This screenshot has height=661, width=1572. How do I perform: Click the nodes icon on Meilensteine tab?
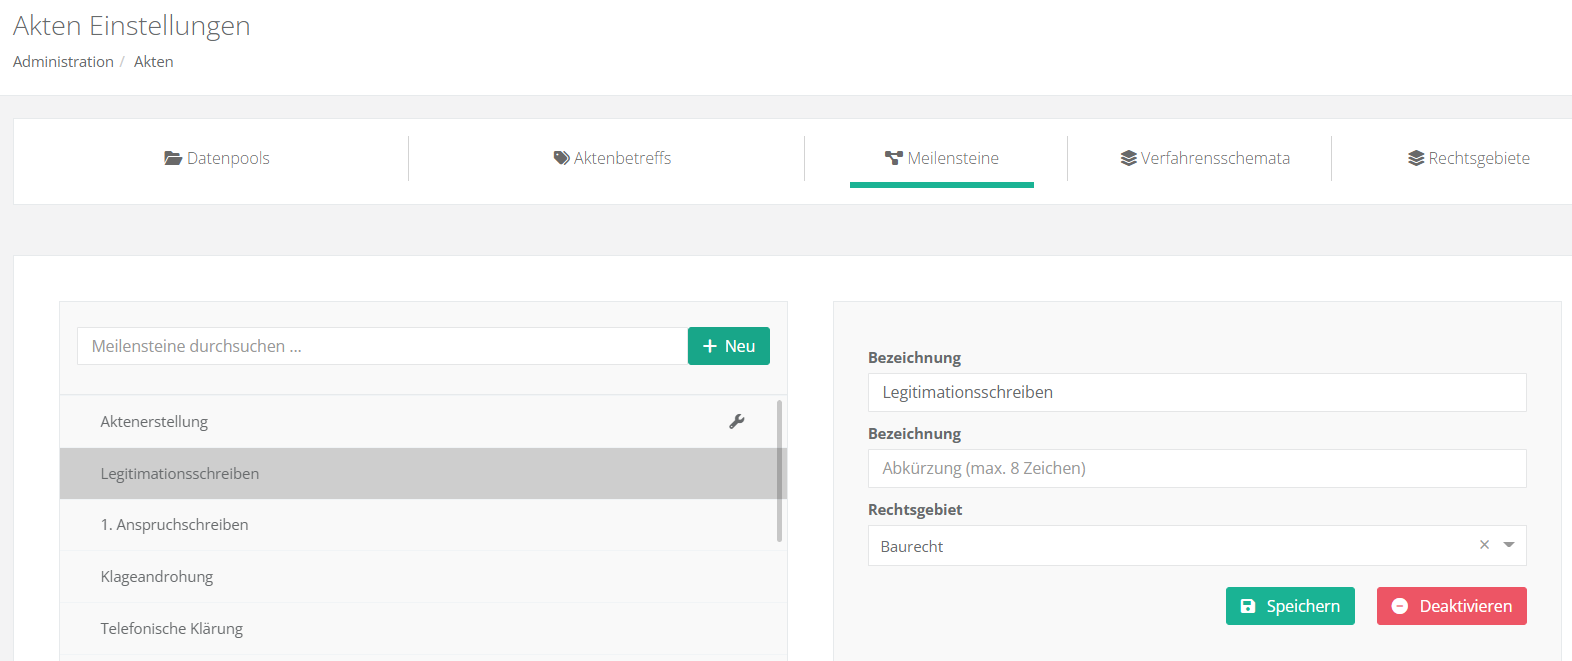894,158
